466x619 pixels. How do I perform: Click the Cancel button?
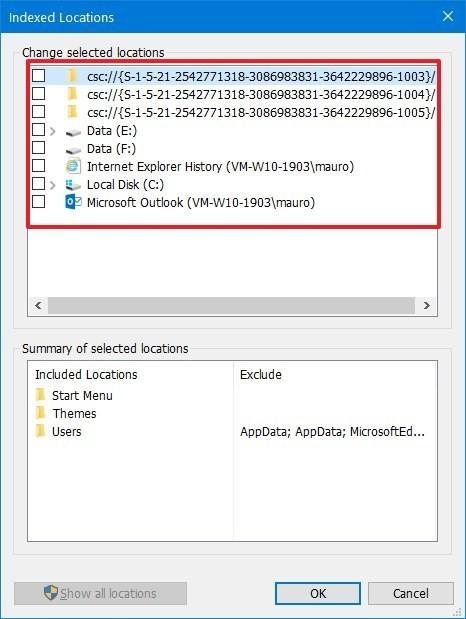[411, 593]
